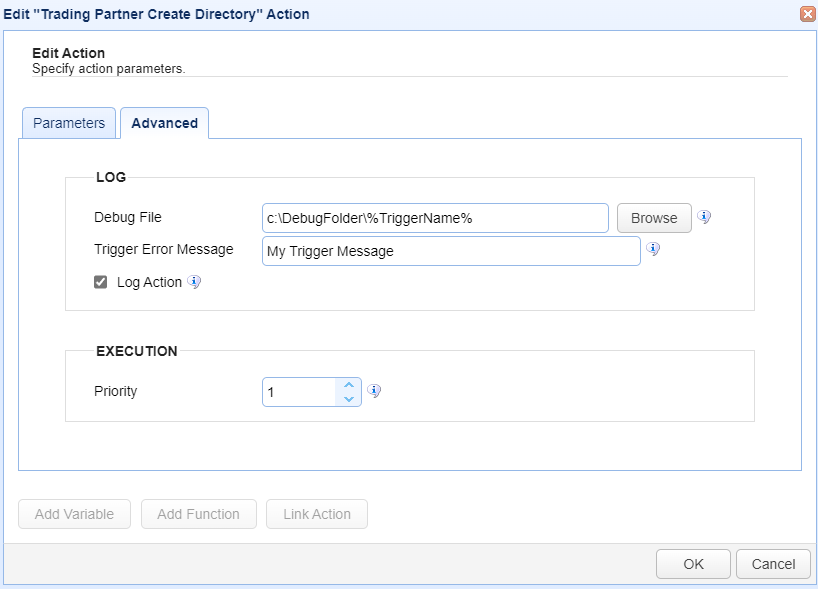Image resolution: width=818 pixels, height=589 pixels.
Task: Click the Priority field info icon
Action: [374, 391]
